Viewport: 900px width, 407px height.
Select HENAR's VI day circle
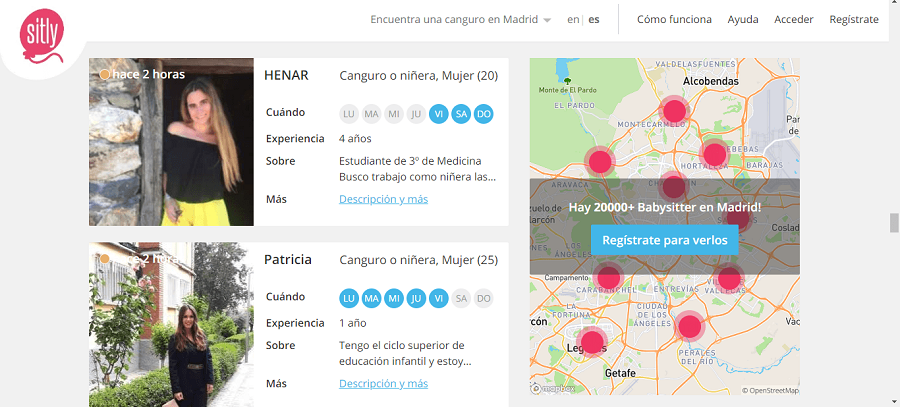tap(439, 114)
